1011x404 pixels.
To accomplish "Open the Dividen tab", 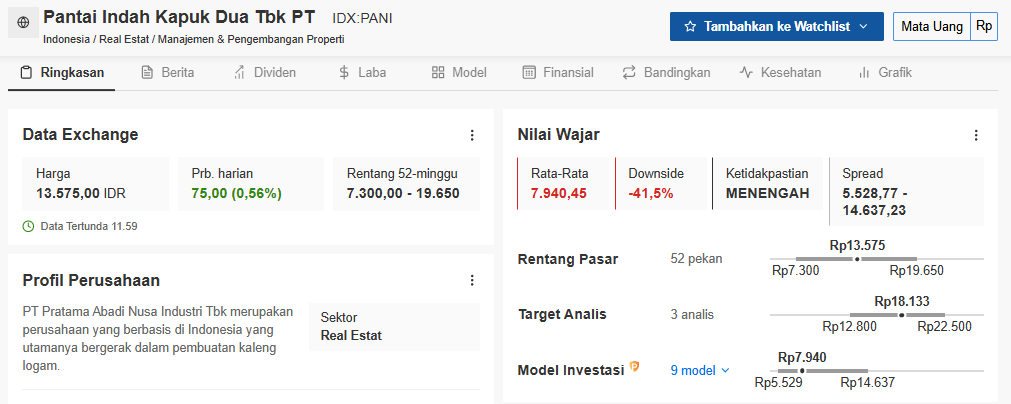I will click(x=265, y=72).
